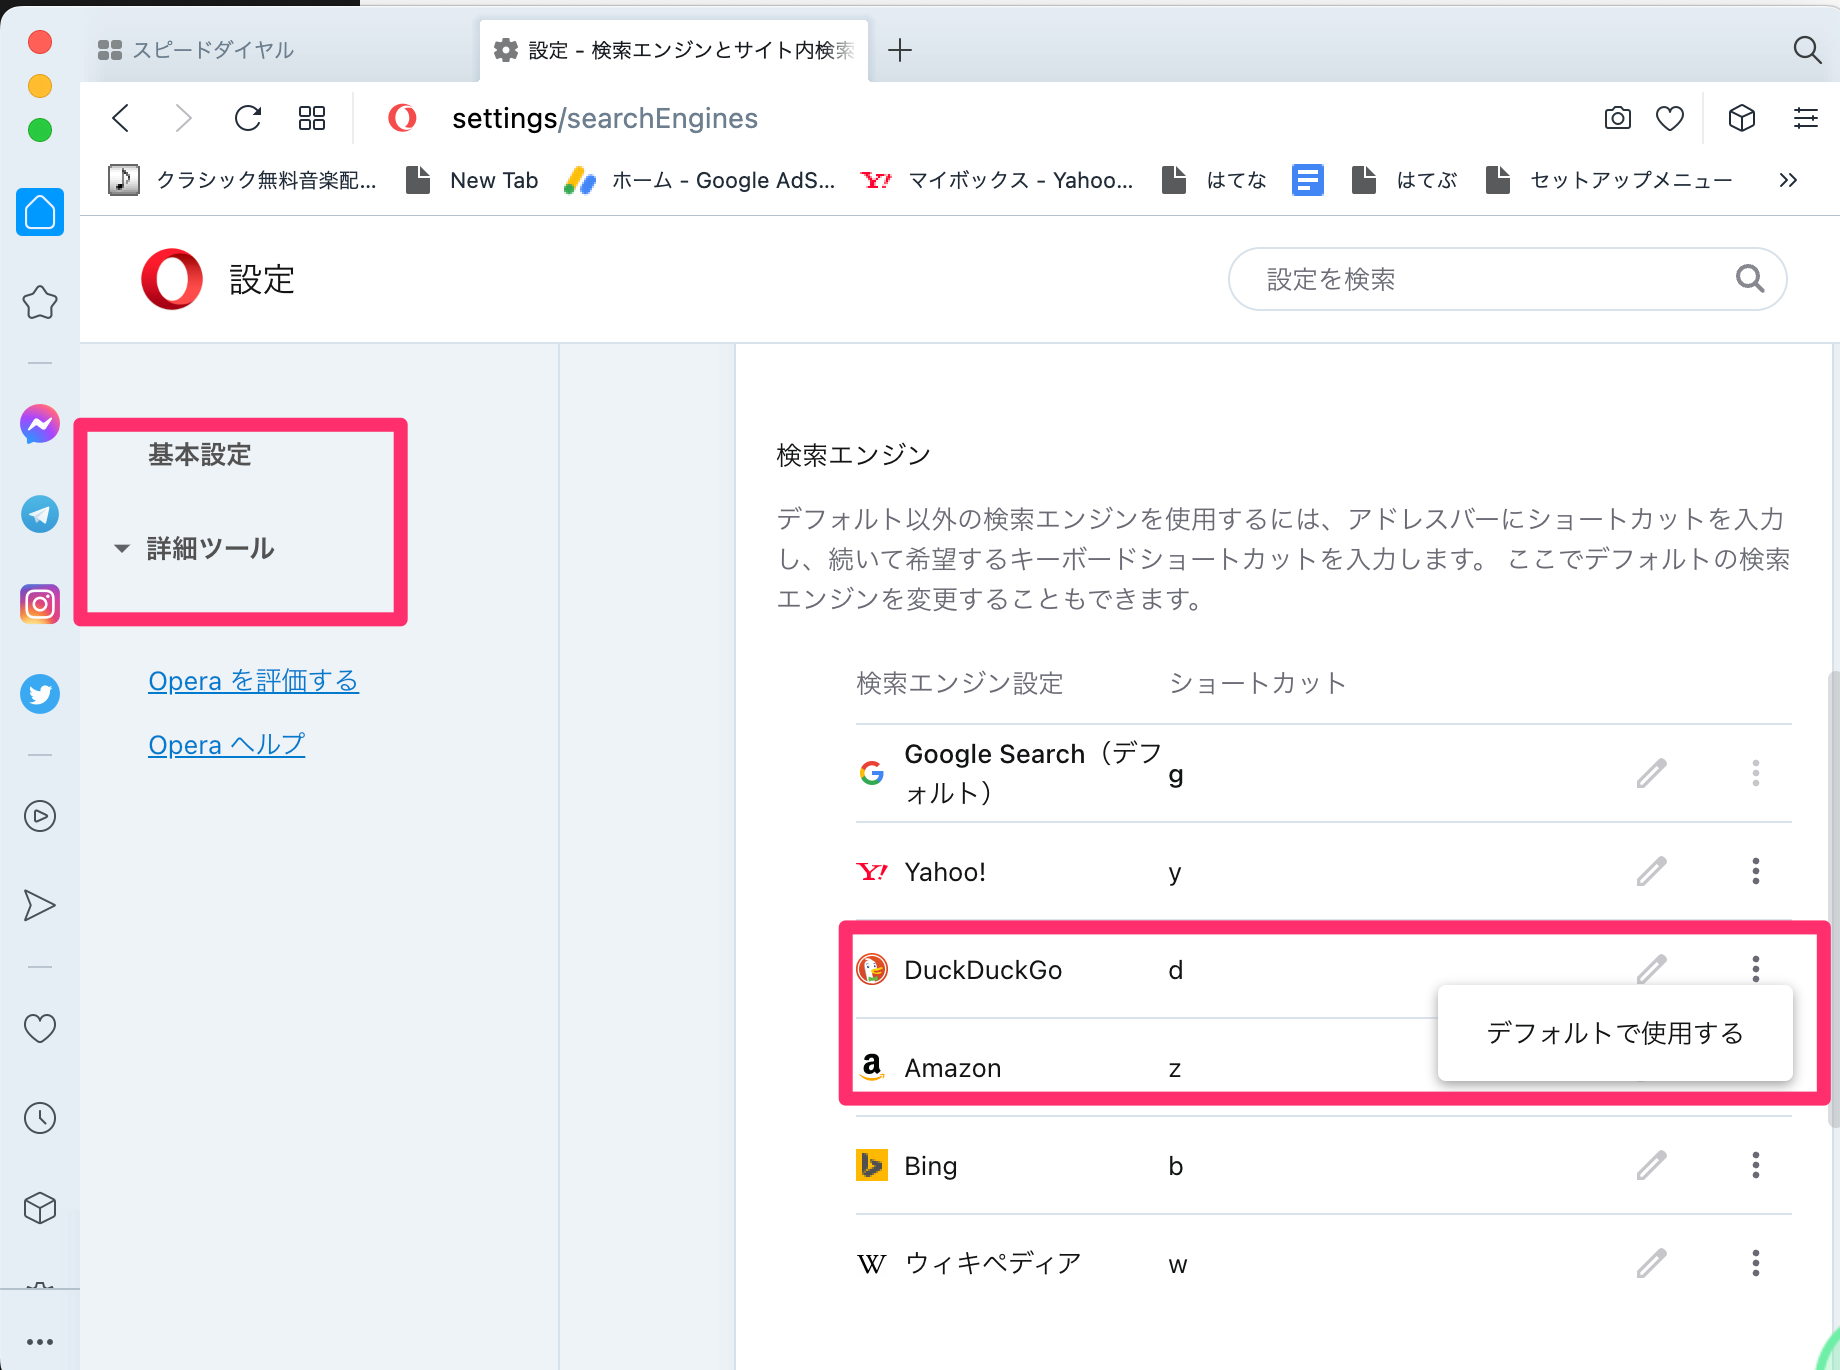Click the ショートカット column header
This screenshot has width=1840, height=1370.
(1257, 683)
